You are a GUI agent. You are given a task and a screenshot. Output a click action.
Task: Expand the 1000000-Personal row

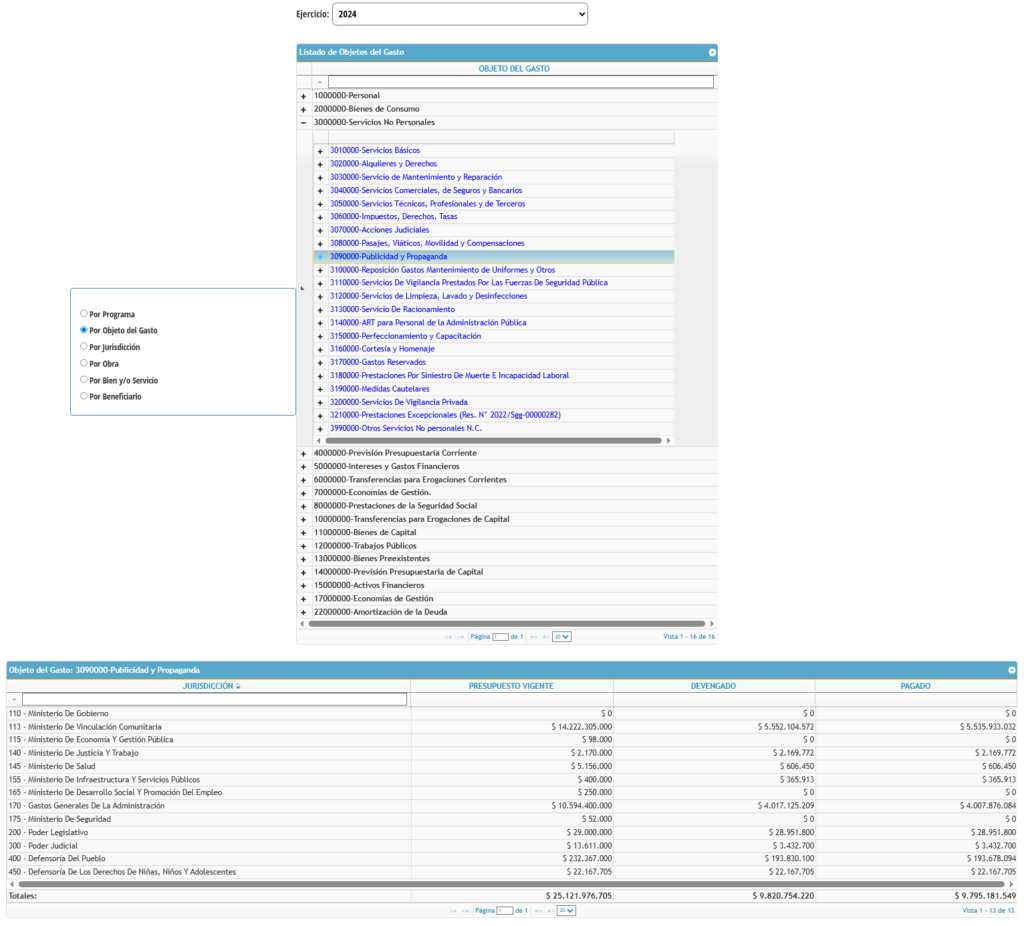coord(303,96)
